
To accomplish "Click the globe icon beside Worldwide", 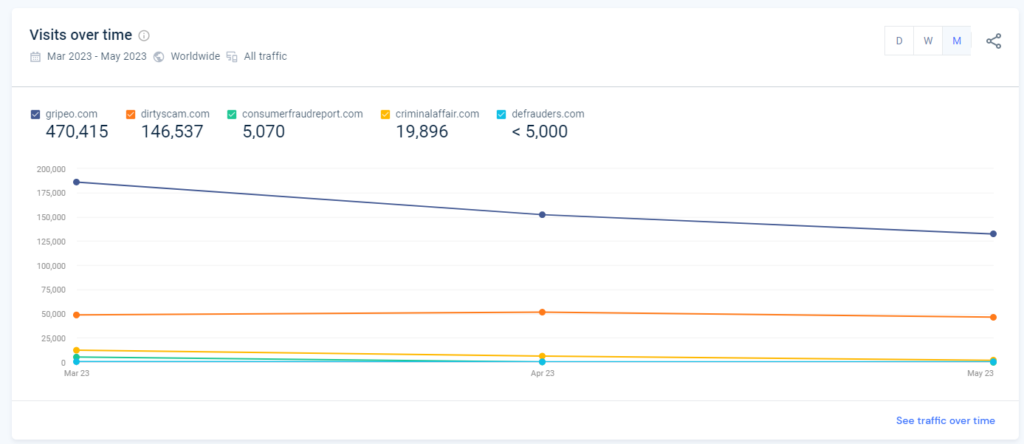I will pos(159,56).
